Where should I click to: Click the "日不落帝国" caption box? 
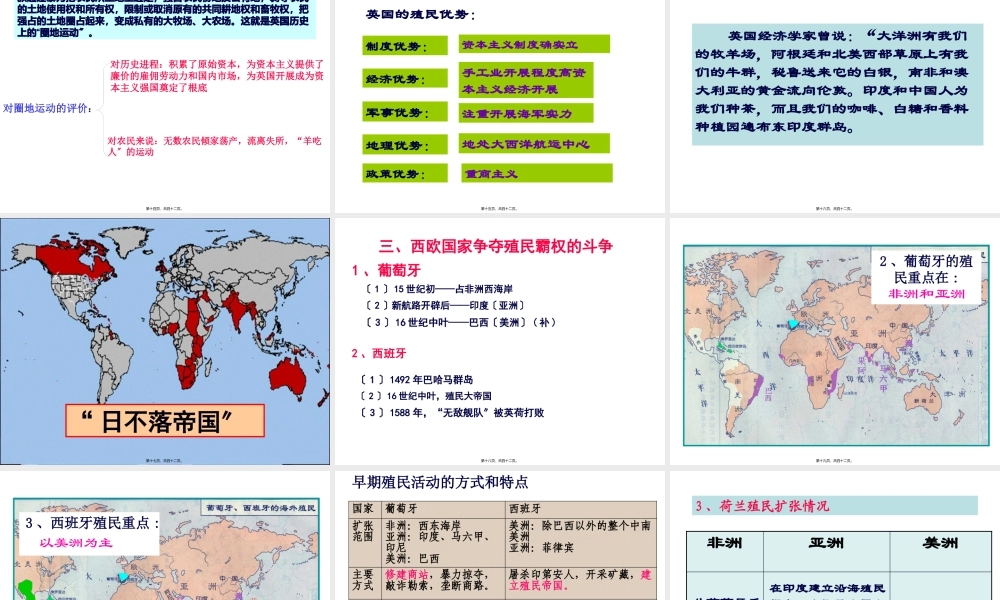tap(165, 421)
